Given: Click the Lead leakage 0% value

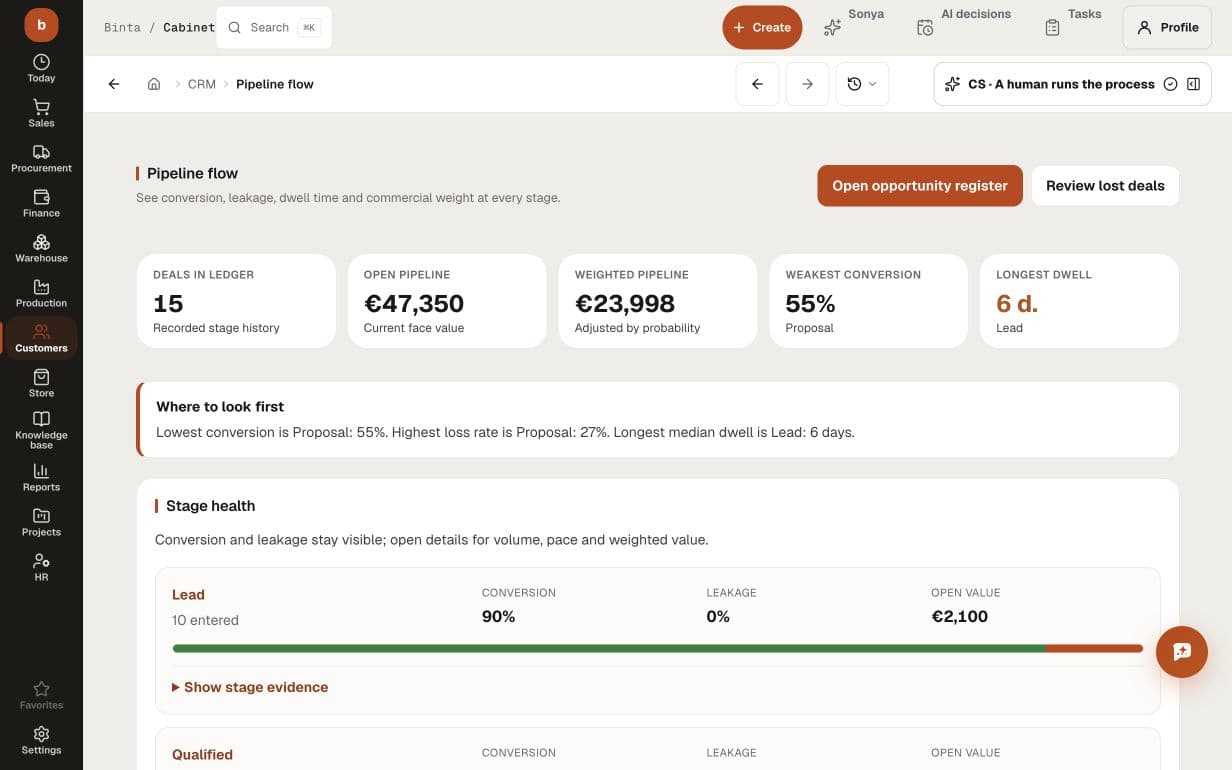Looking at the screenshot, I should [x=718, y=616].
